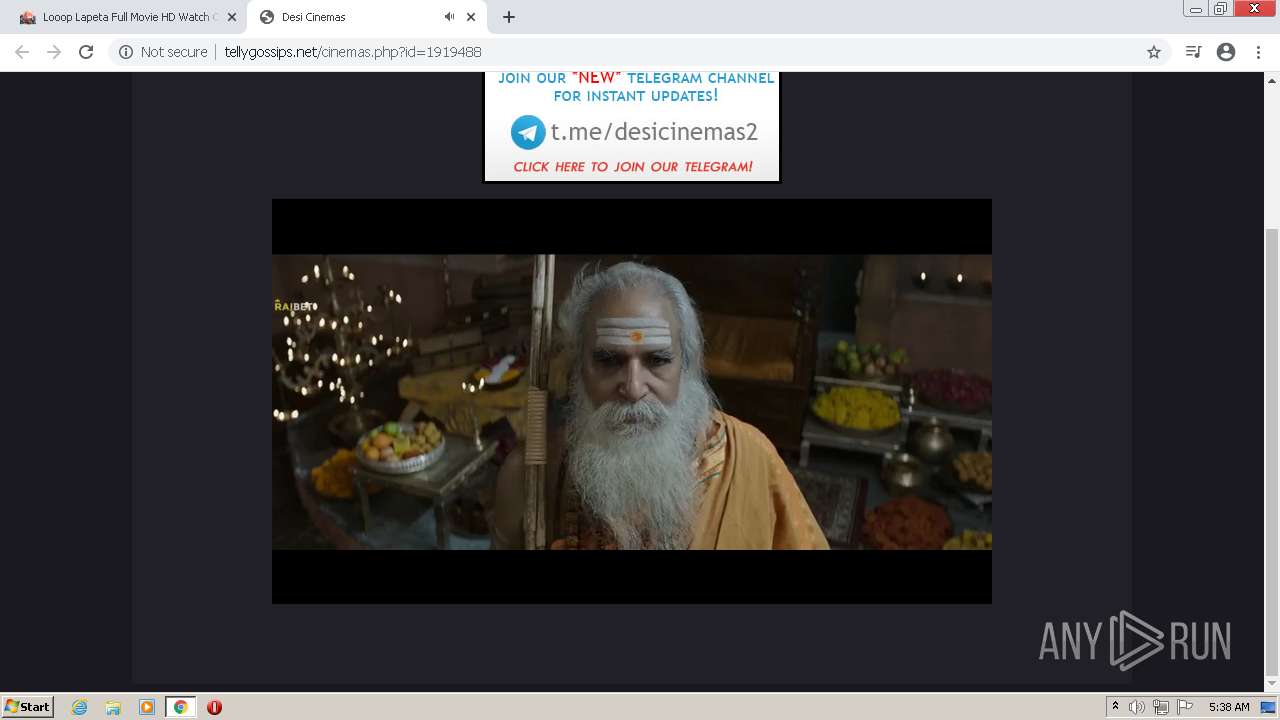Close the Looop Lapeta tab
This screenshot has height=720, width=1280.
click(x=231, y=17)
